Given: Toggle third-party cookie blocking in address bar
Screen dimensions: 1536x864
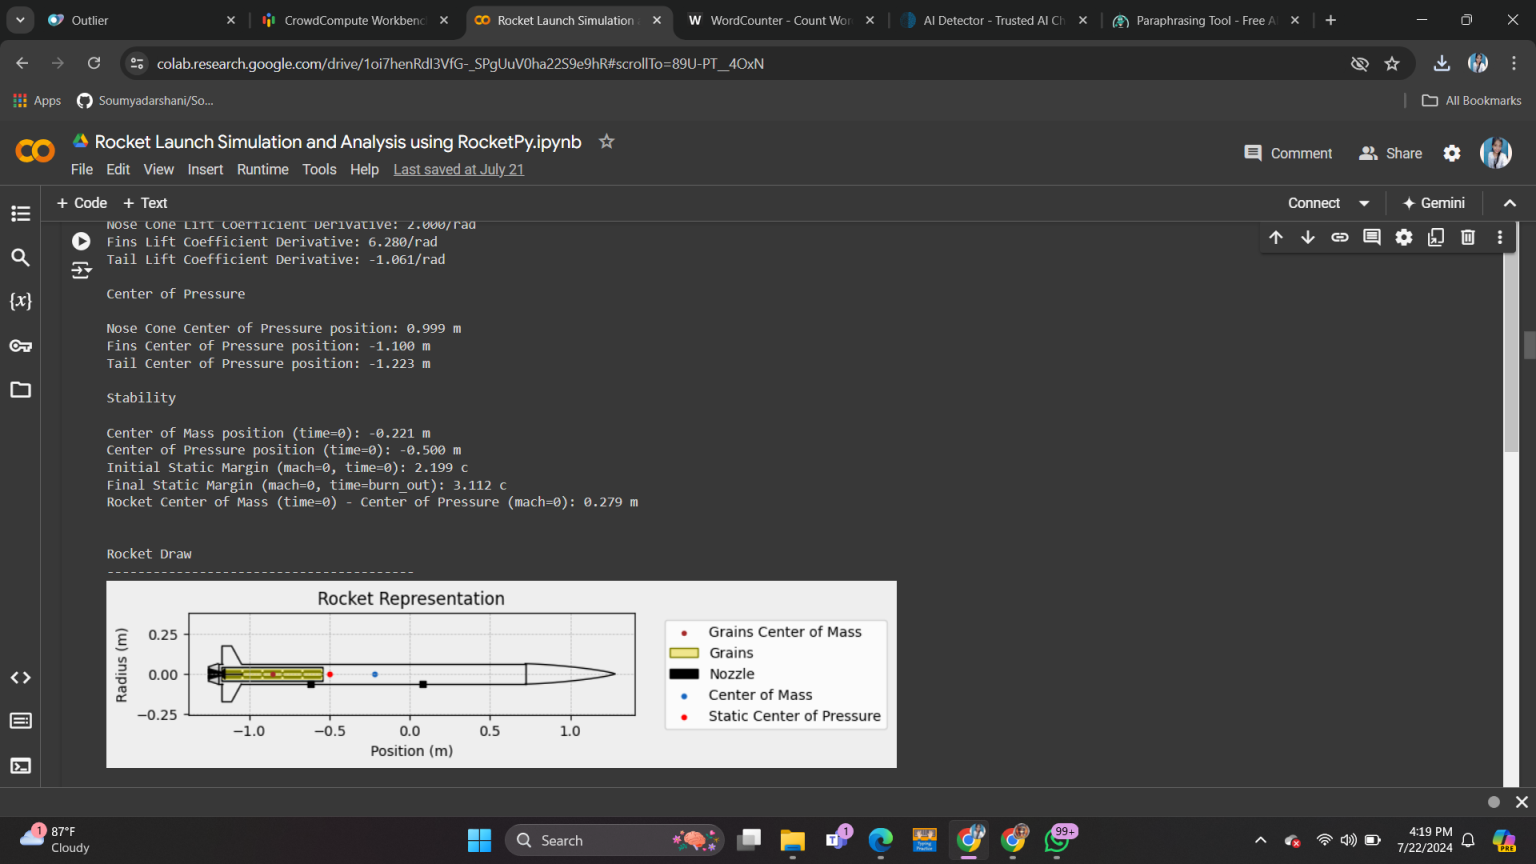Looking at the screenshot, I should (x=1360, y=63).
